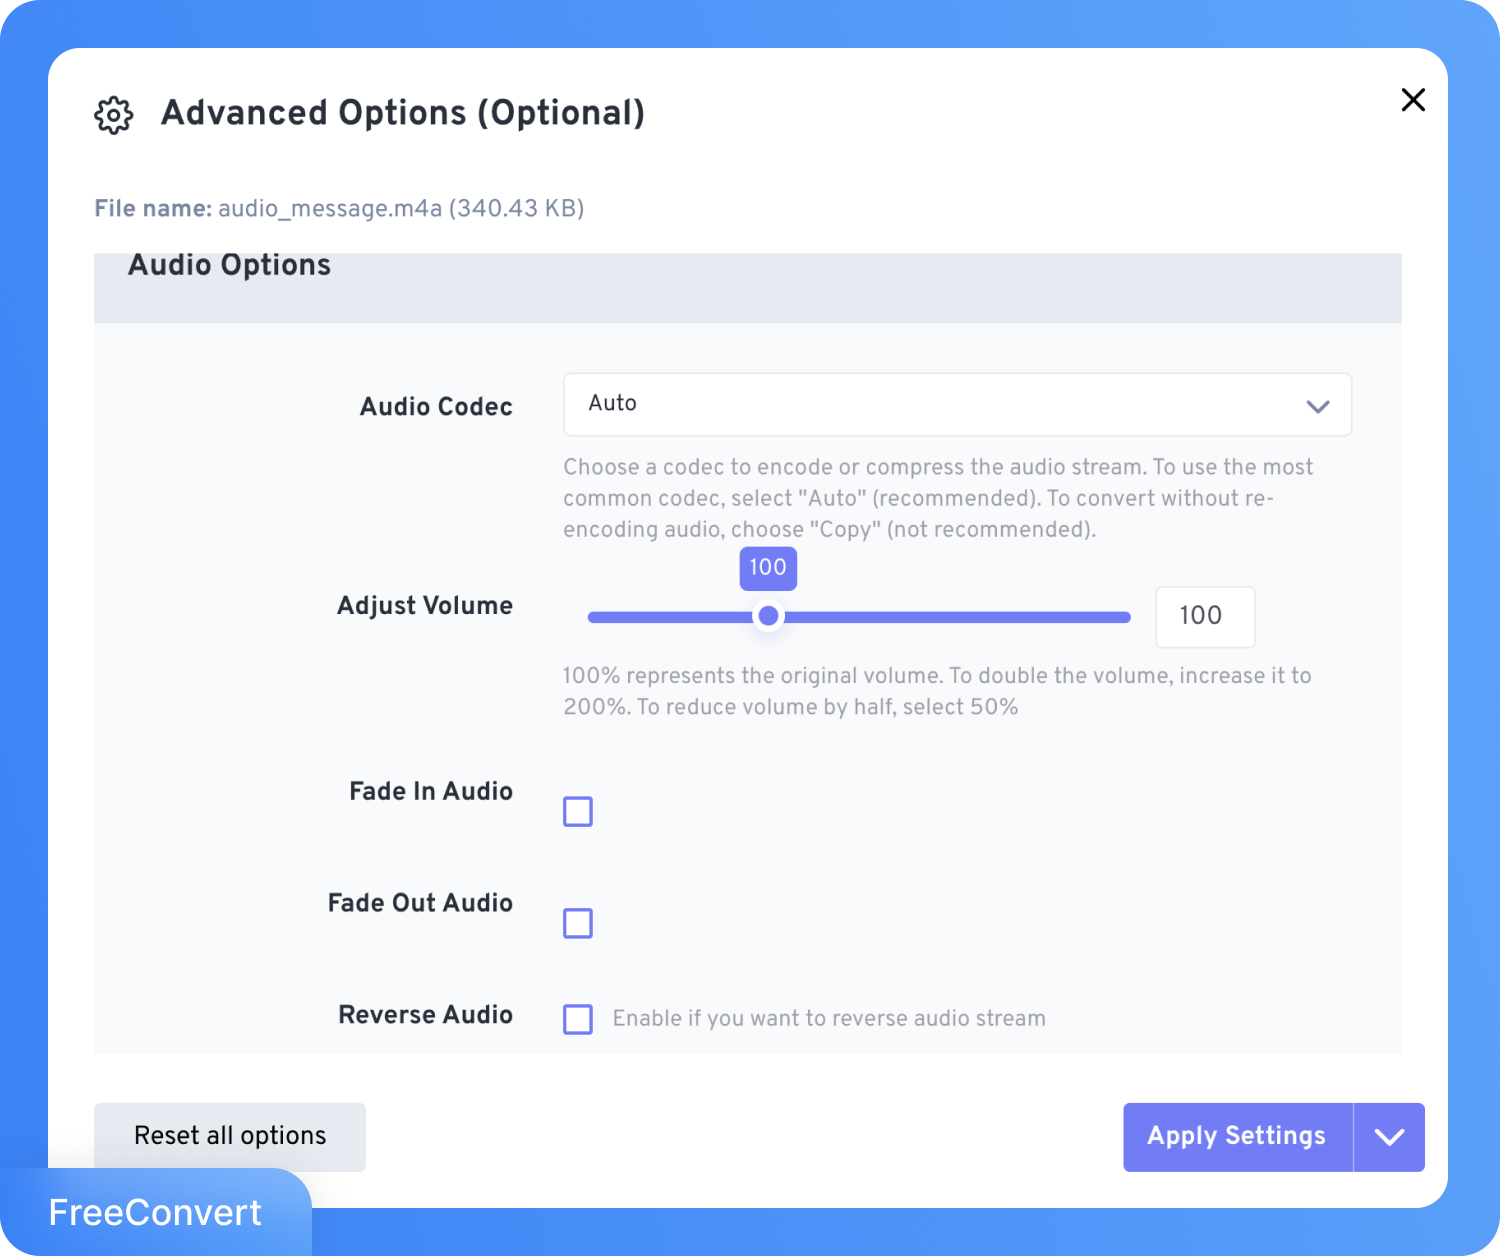Click the Audio Options section header

[230, 266]
